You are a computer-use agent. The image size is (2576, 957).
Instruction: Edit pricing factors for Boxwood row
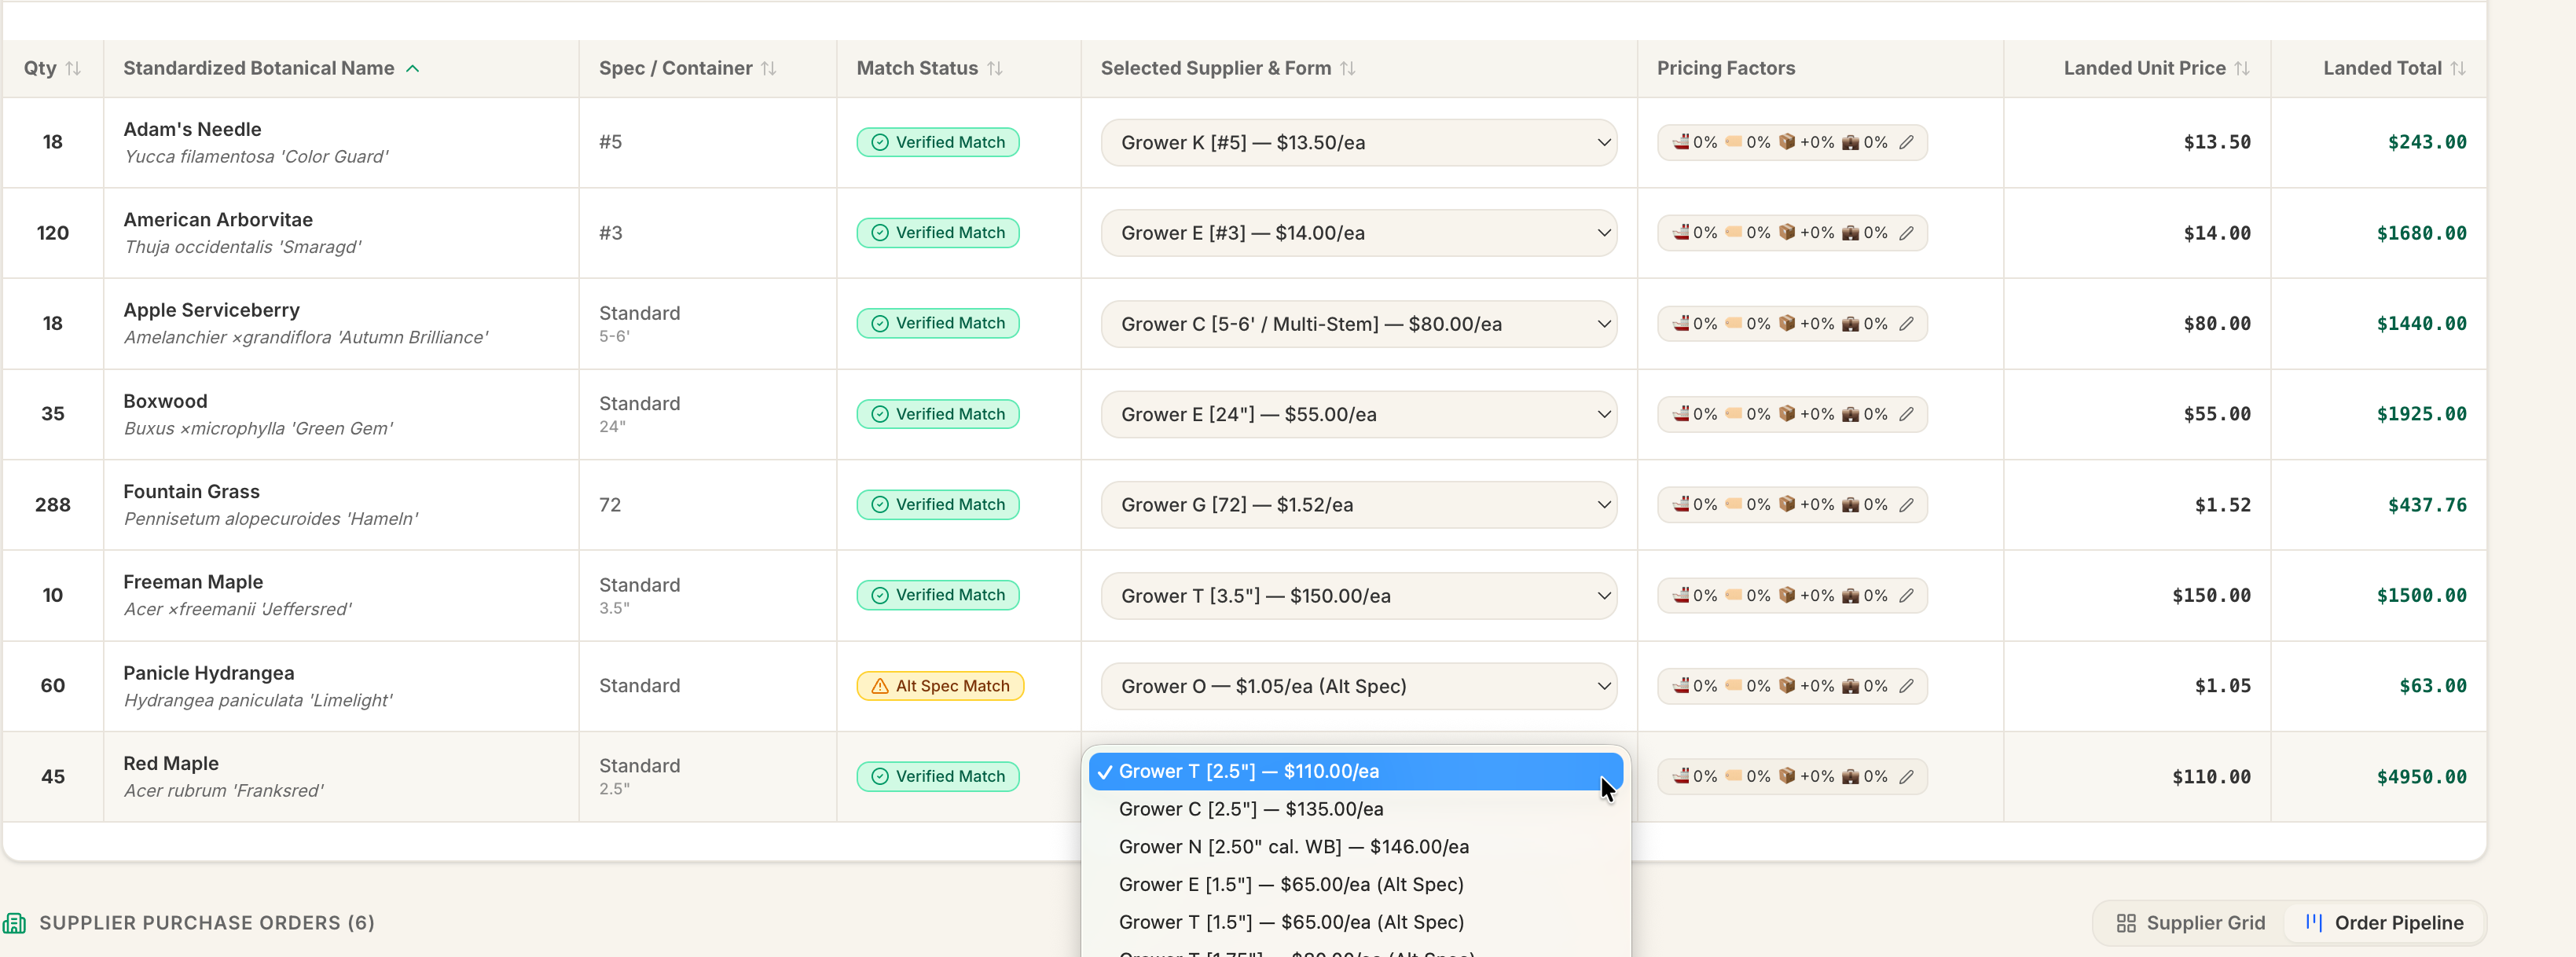pos(1906,414)
